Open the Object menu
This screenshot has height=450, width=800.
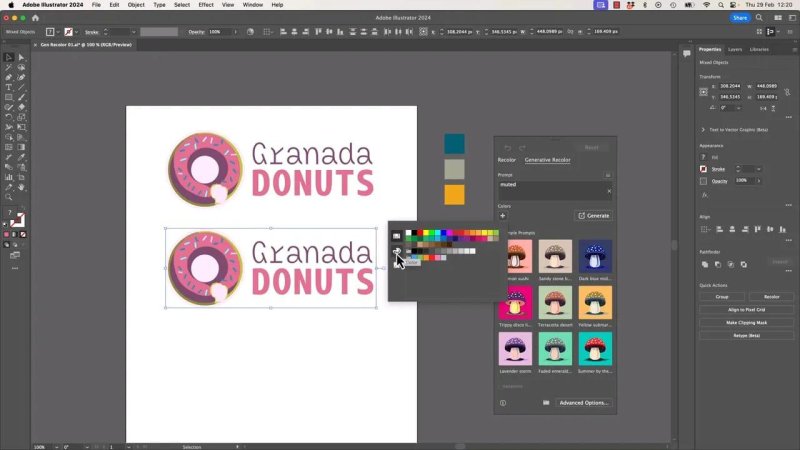tap(136, 5)
